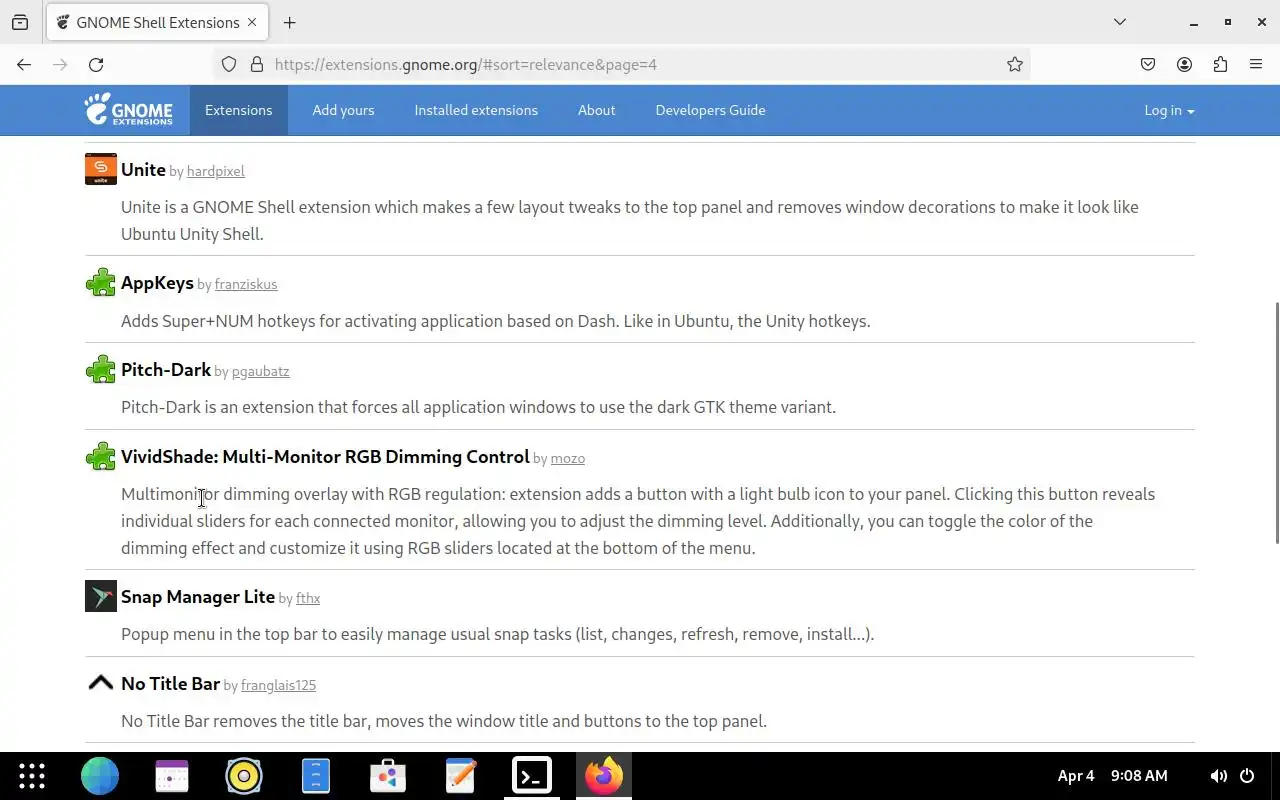Click the Pitch-Dark puzzle-piece icon
Viewport: 1280px width, 800px height.
click(101, 370)
